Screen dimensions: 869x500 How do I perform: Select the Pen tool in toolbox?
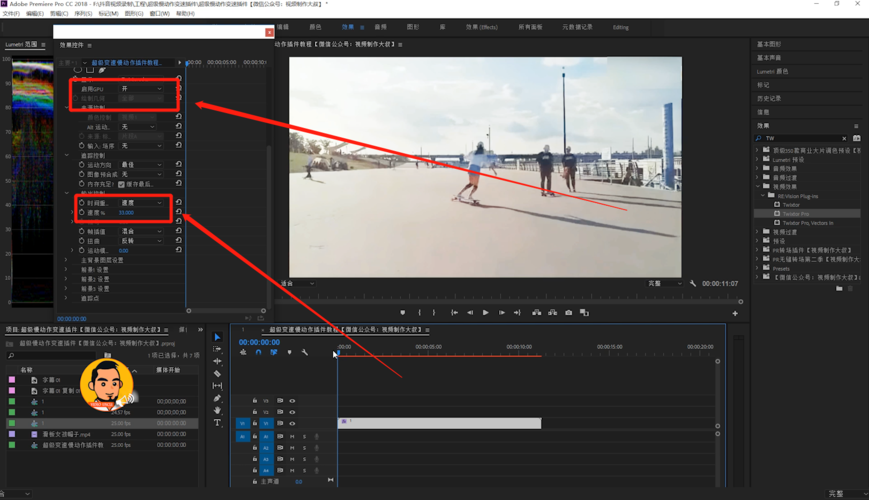pyautogui.click(x=217, y=398)
